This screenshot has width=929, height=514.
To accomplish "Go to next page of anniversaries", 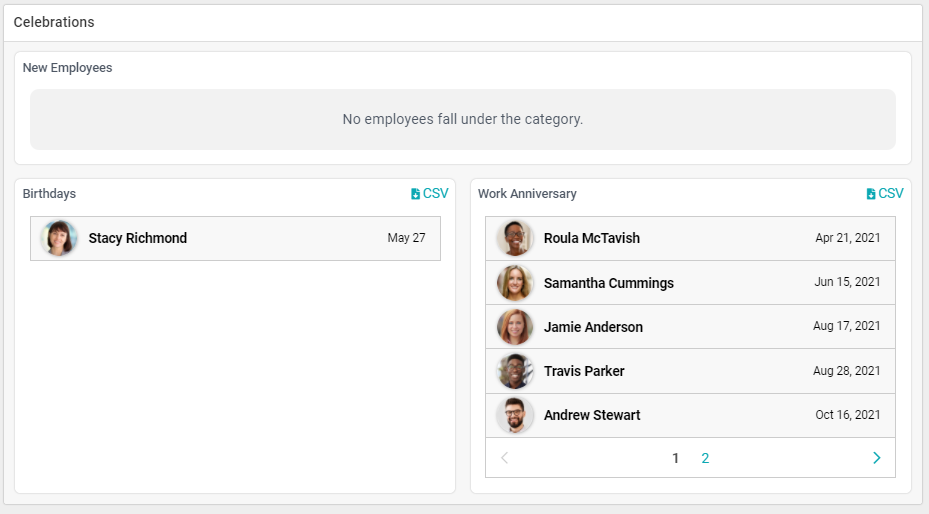I will point(876,458).
